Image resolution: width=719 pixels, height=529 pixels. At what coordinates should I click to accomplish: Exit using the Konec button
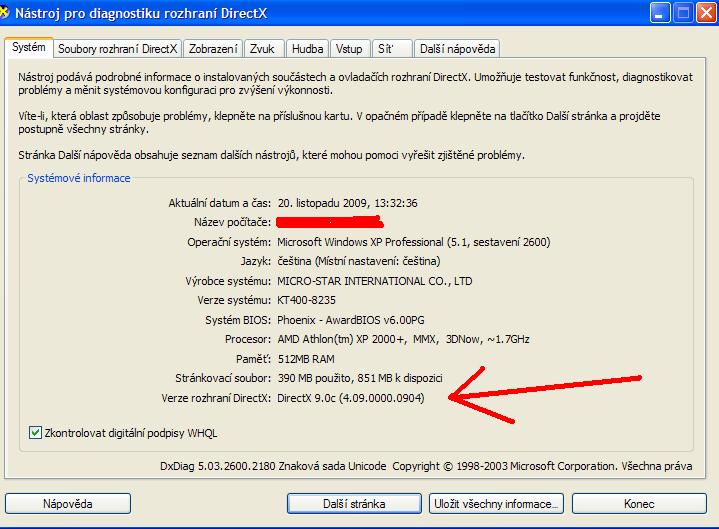tap(639, 503)
